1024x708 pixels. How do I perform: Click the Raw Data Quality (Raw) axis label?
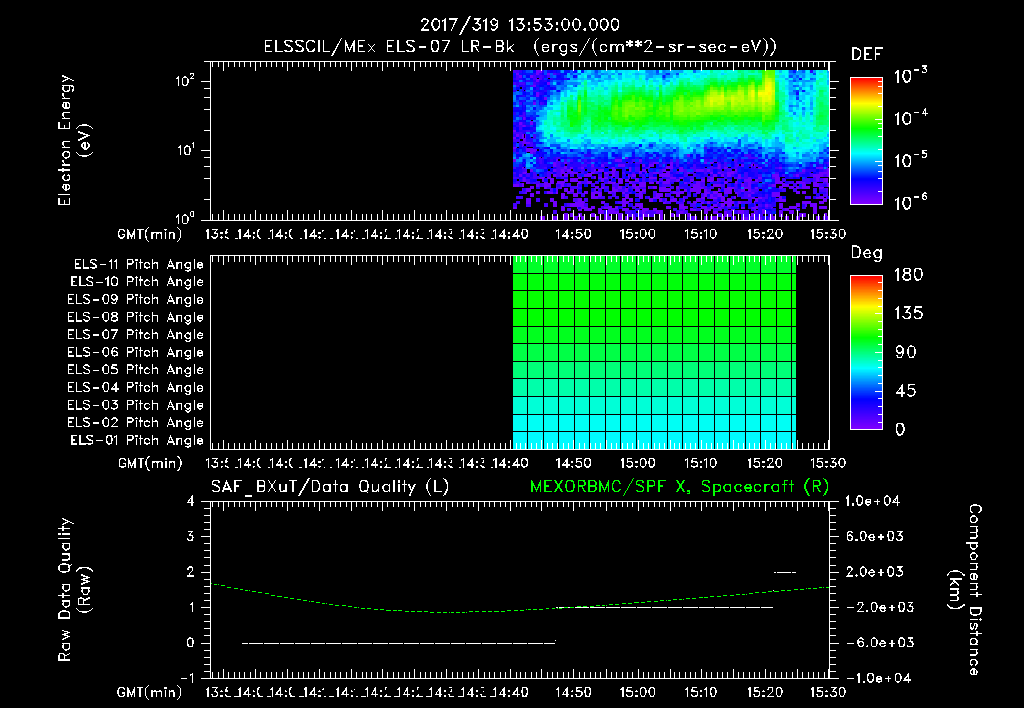(74, 589)
